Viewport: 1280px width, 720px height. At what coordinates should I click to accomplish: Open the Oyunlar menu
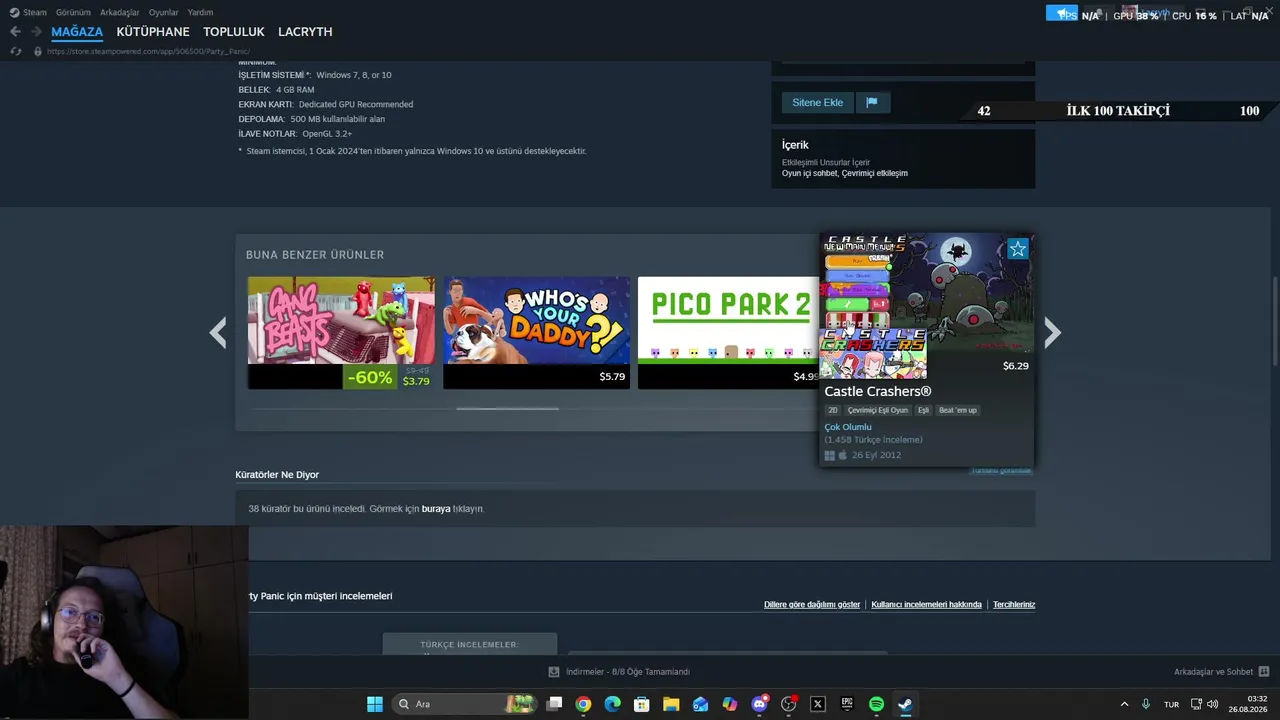pyautogui.click(x=163, y=12)
